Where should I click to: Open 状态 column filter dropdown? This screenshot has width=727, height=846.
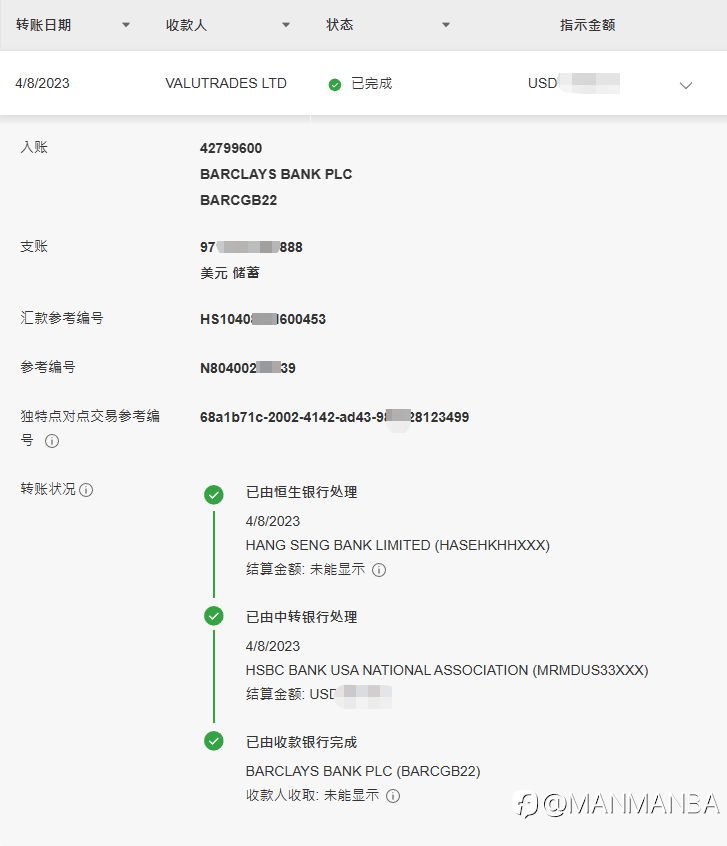[x=446, y=25]
